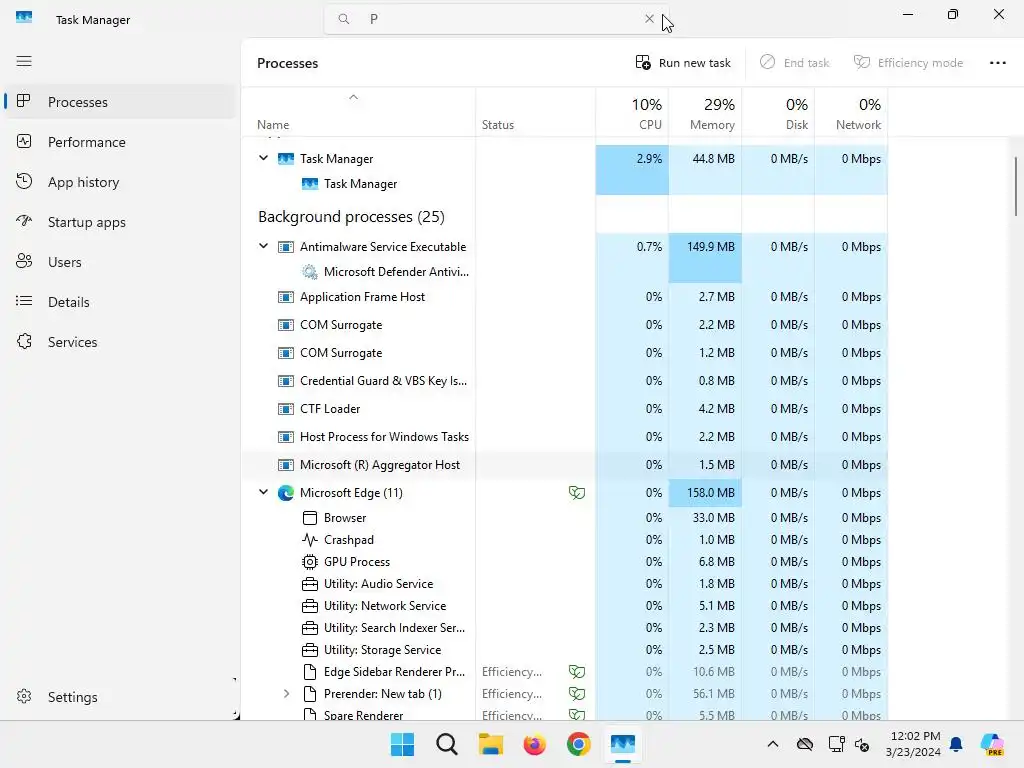Collapse Antimalware Service Executable group
This screenshot has width=1024, height=768.
tap(263, 246)
